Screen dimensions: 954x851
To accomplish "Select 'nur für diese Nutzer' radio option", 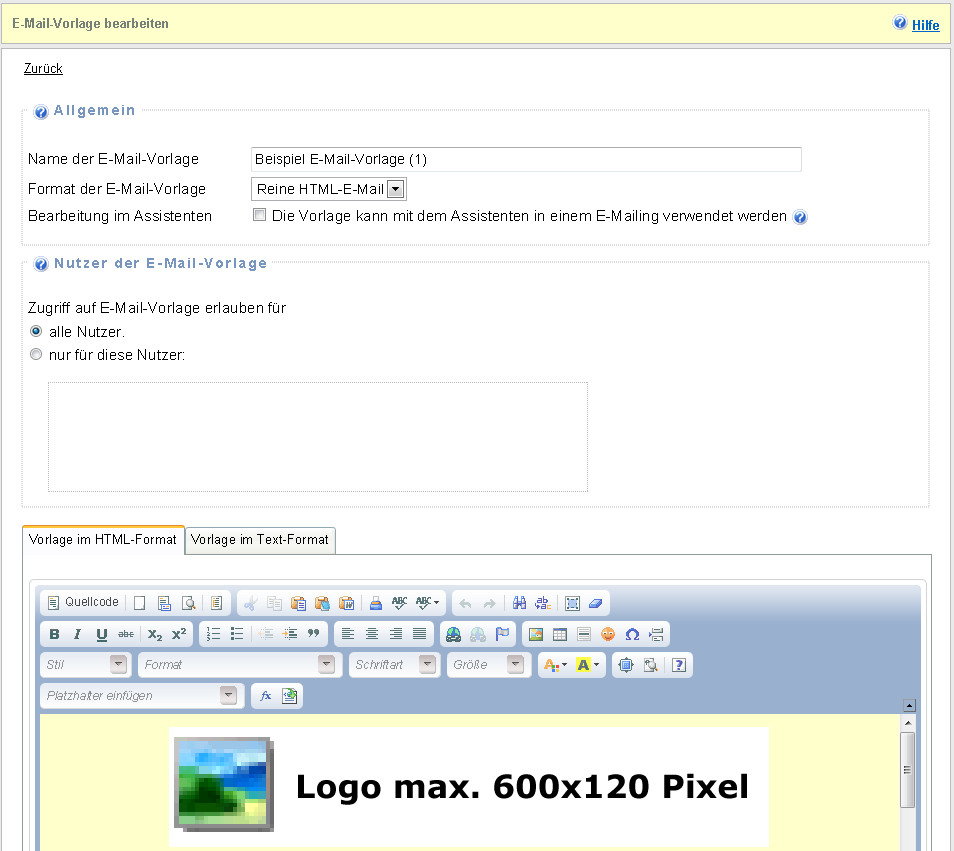I will (36, 354).
